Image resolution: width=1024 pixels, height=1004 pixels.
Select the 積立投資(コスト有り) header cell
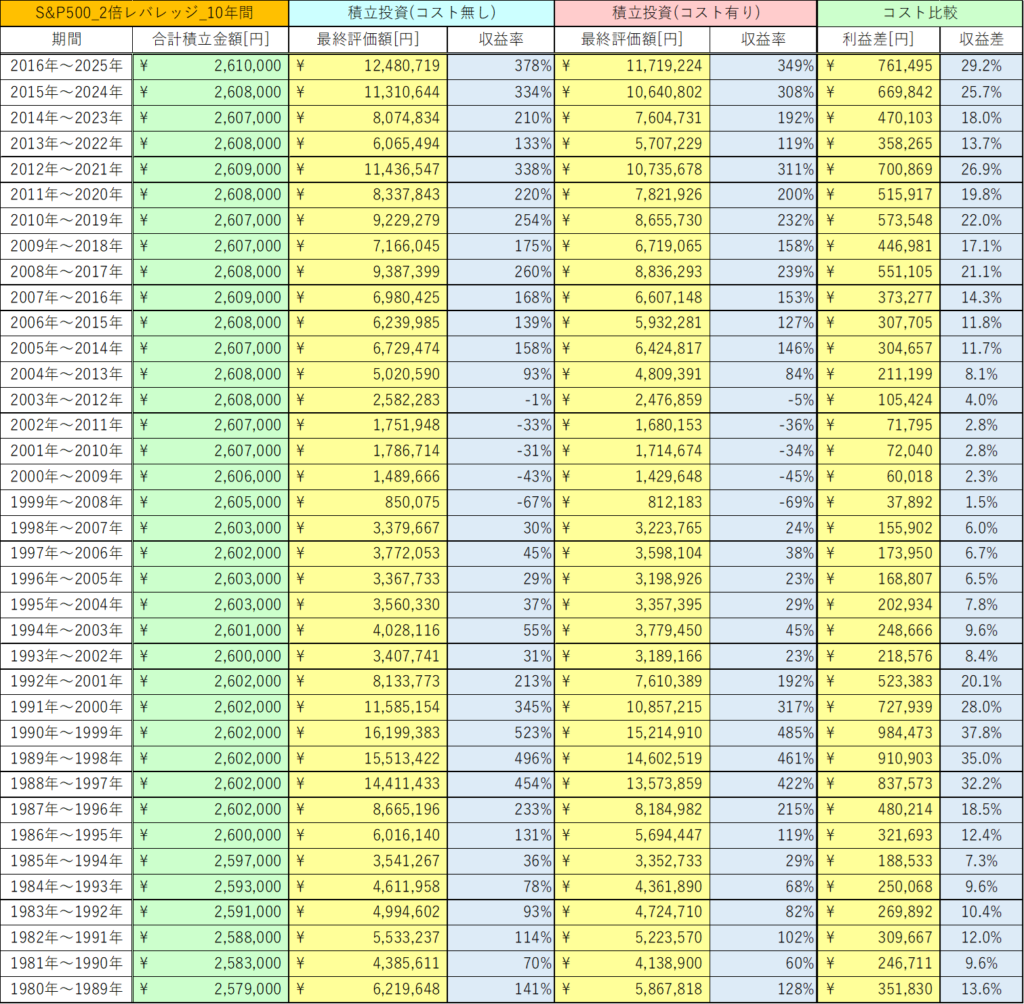(x=685, y=14)
